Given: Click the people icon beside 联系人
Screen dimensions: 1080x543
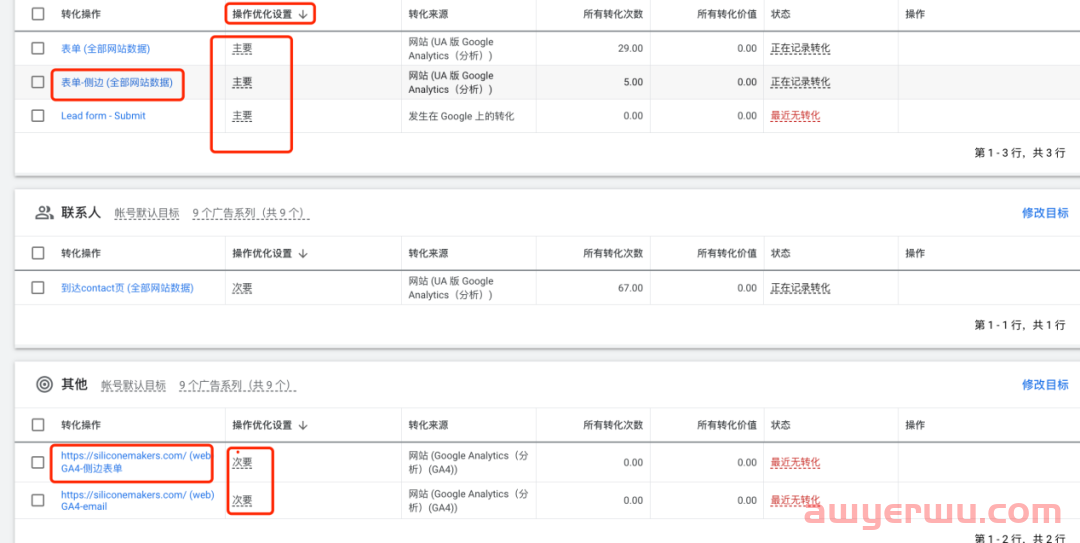Looking at the screenshot, I should pyautogui.click(x=44, y=213).
